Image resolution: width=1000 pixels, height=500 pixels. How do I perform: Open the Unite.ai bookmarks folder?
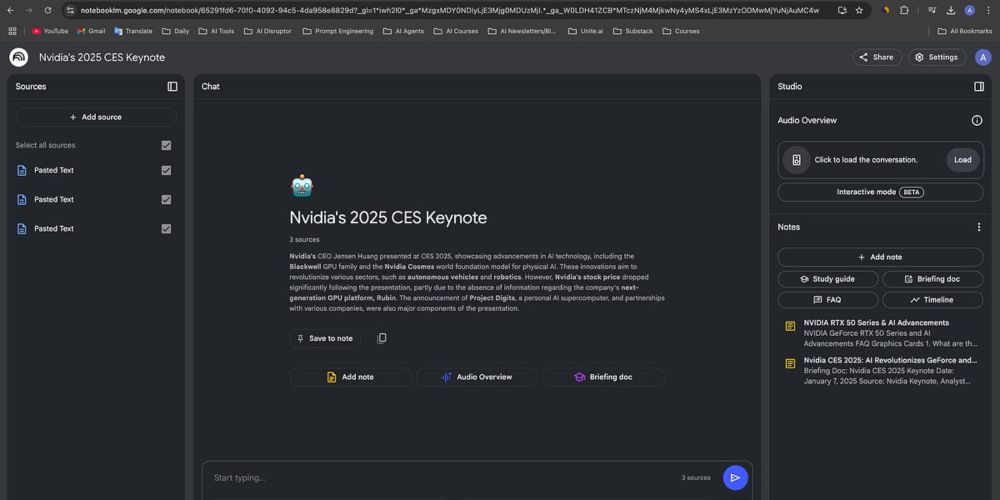[x=585, y=31]
